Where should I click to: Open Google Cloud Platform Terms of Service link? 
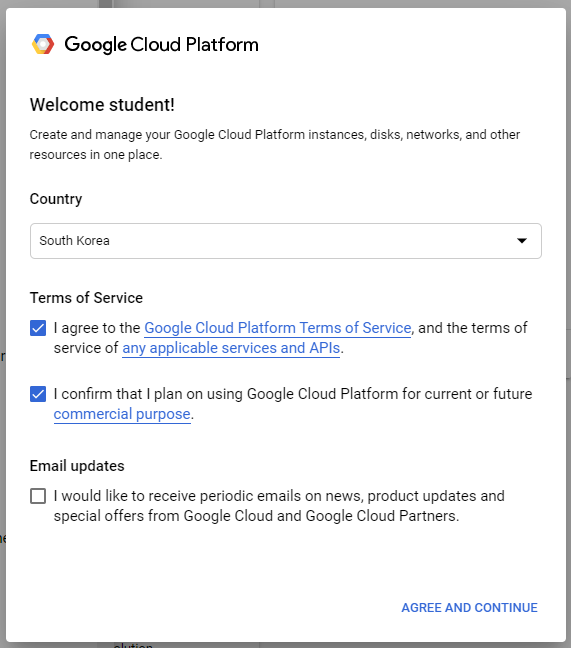278,328
